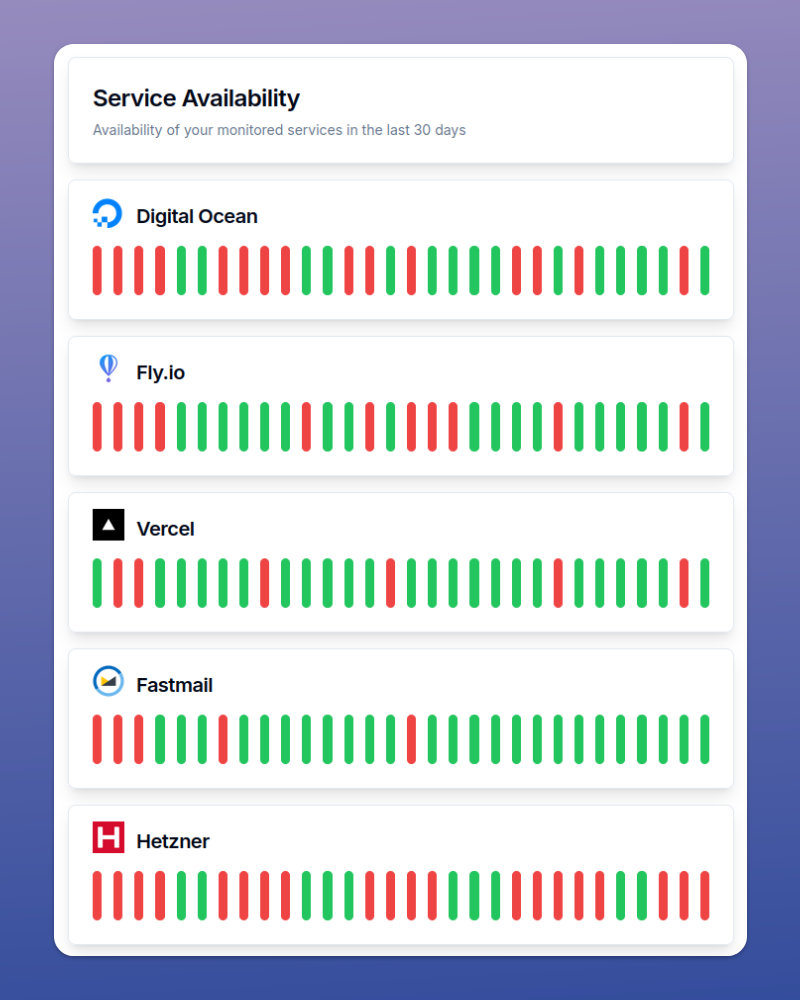800x1000 pixels.
Task: Click the Service Availability heading
Action: coord(195,98)
